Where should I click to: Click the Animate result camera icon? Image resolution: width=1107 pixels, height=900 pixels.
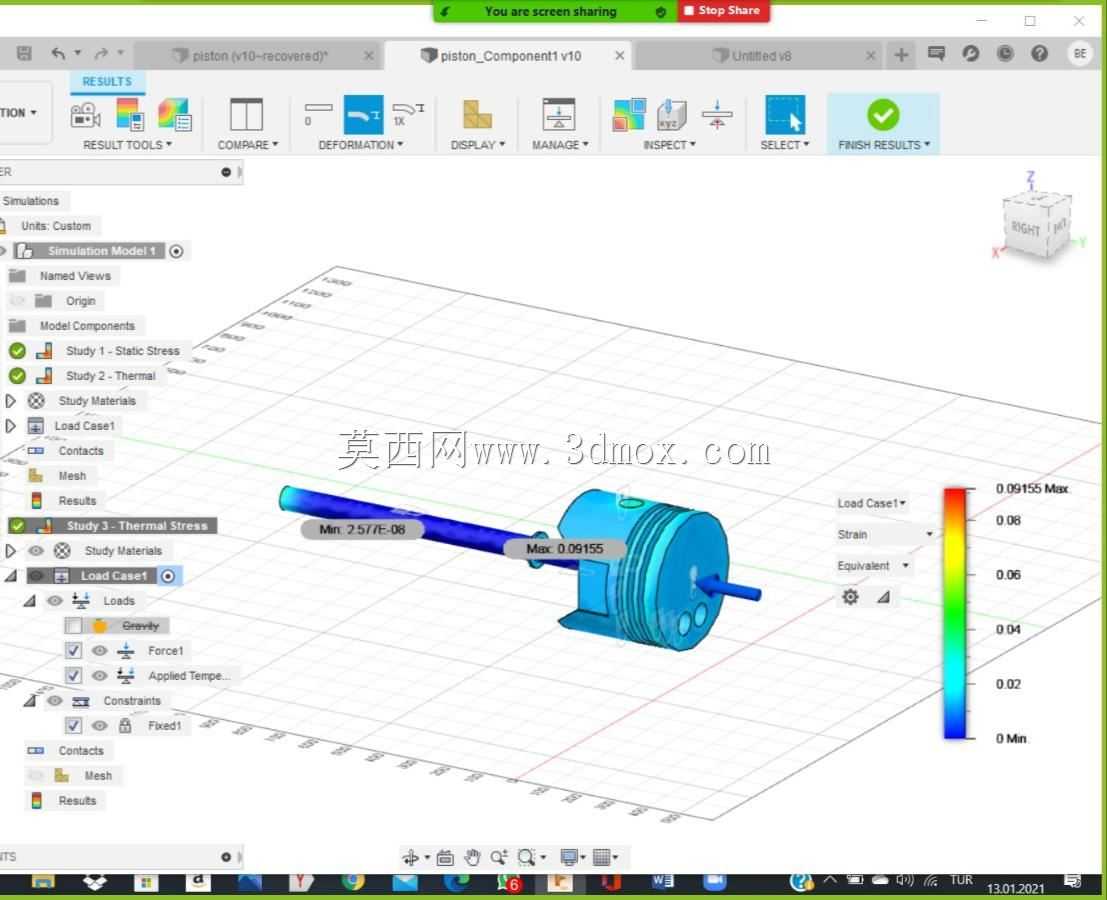(x=85, y=114)
